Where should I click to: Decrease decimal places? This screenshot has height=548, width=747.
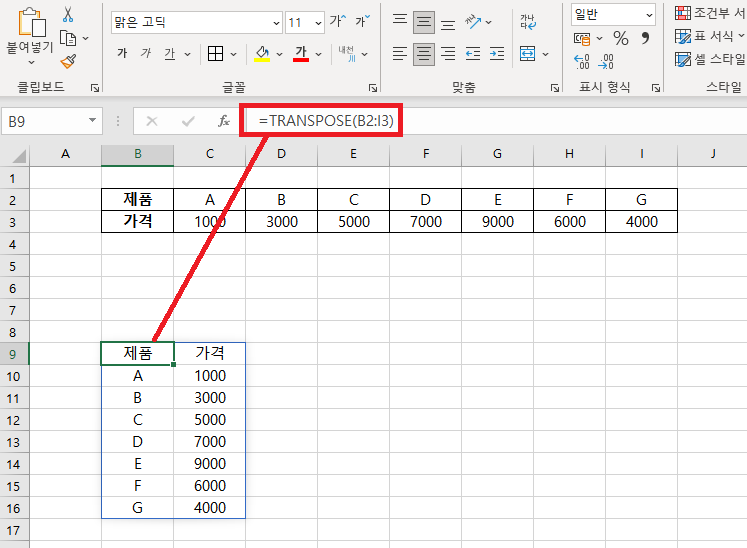[x=606, y=61]
